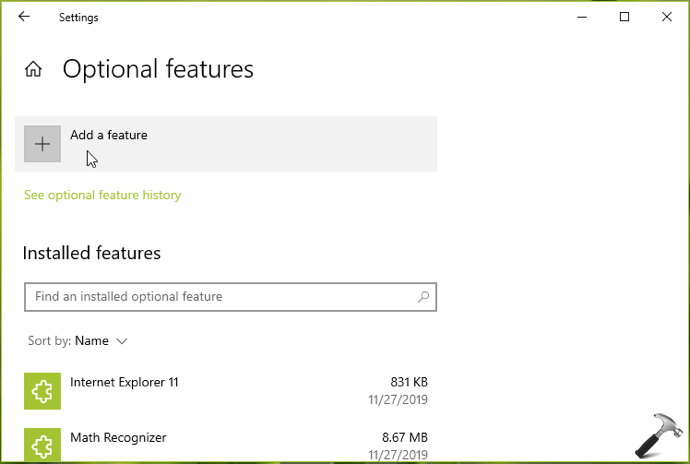Click the Internet Explorer 11 puzzle icon
The width and height of the screenshot is (690, 464).
pos(42,391)
